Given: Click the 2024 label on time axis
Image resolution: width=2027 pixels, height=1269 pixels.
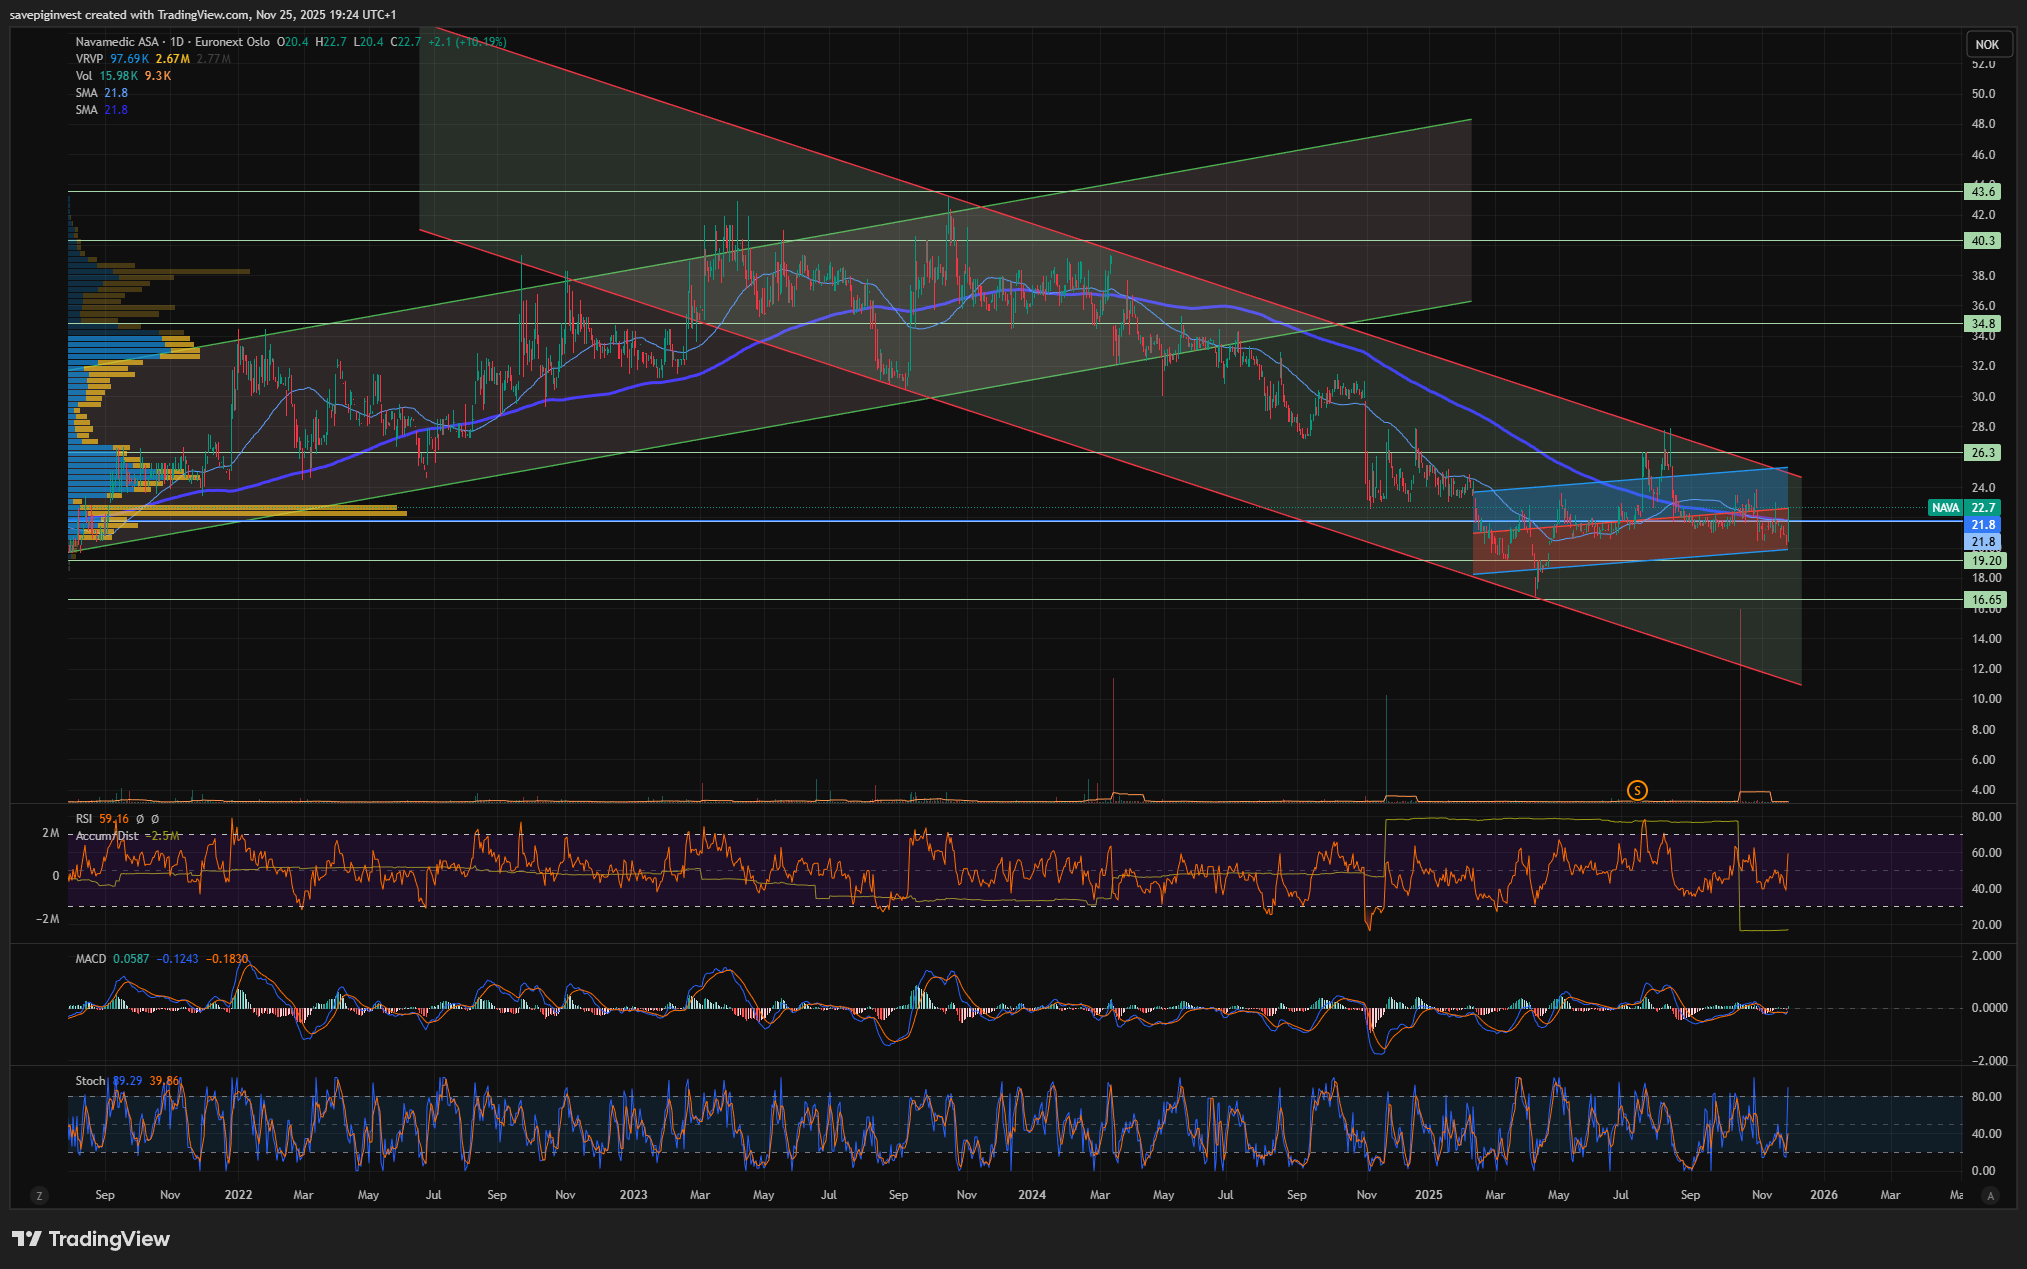Looking at the screenshot, I should click(x=1031, y=1195).
